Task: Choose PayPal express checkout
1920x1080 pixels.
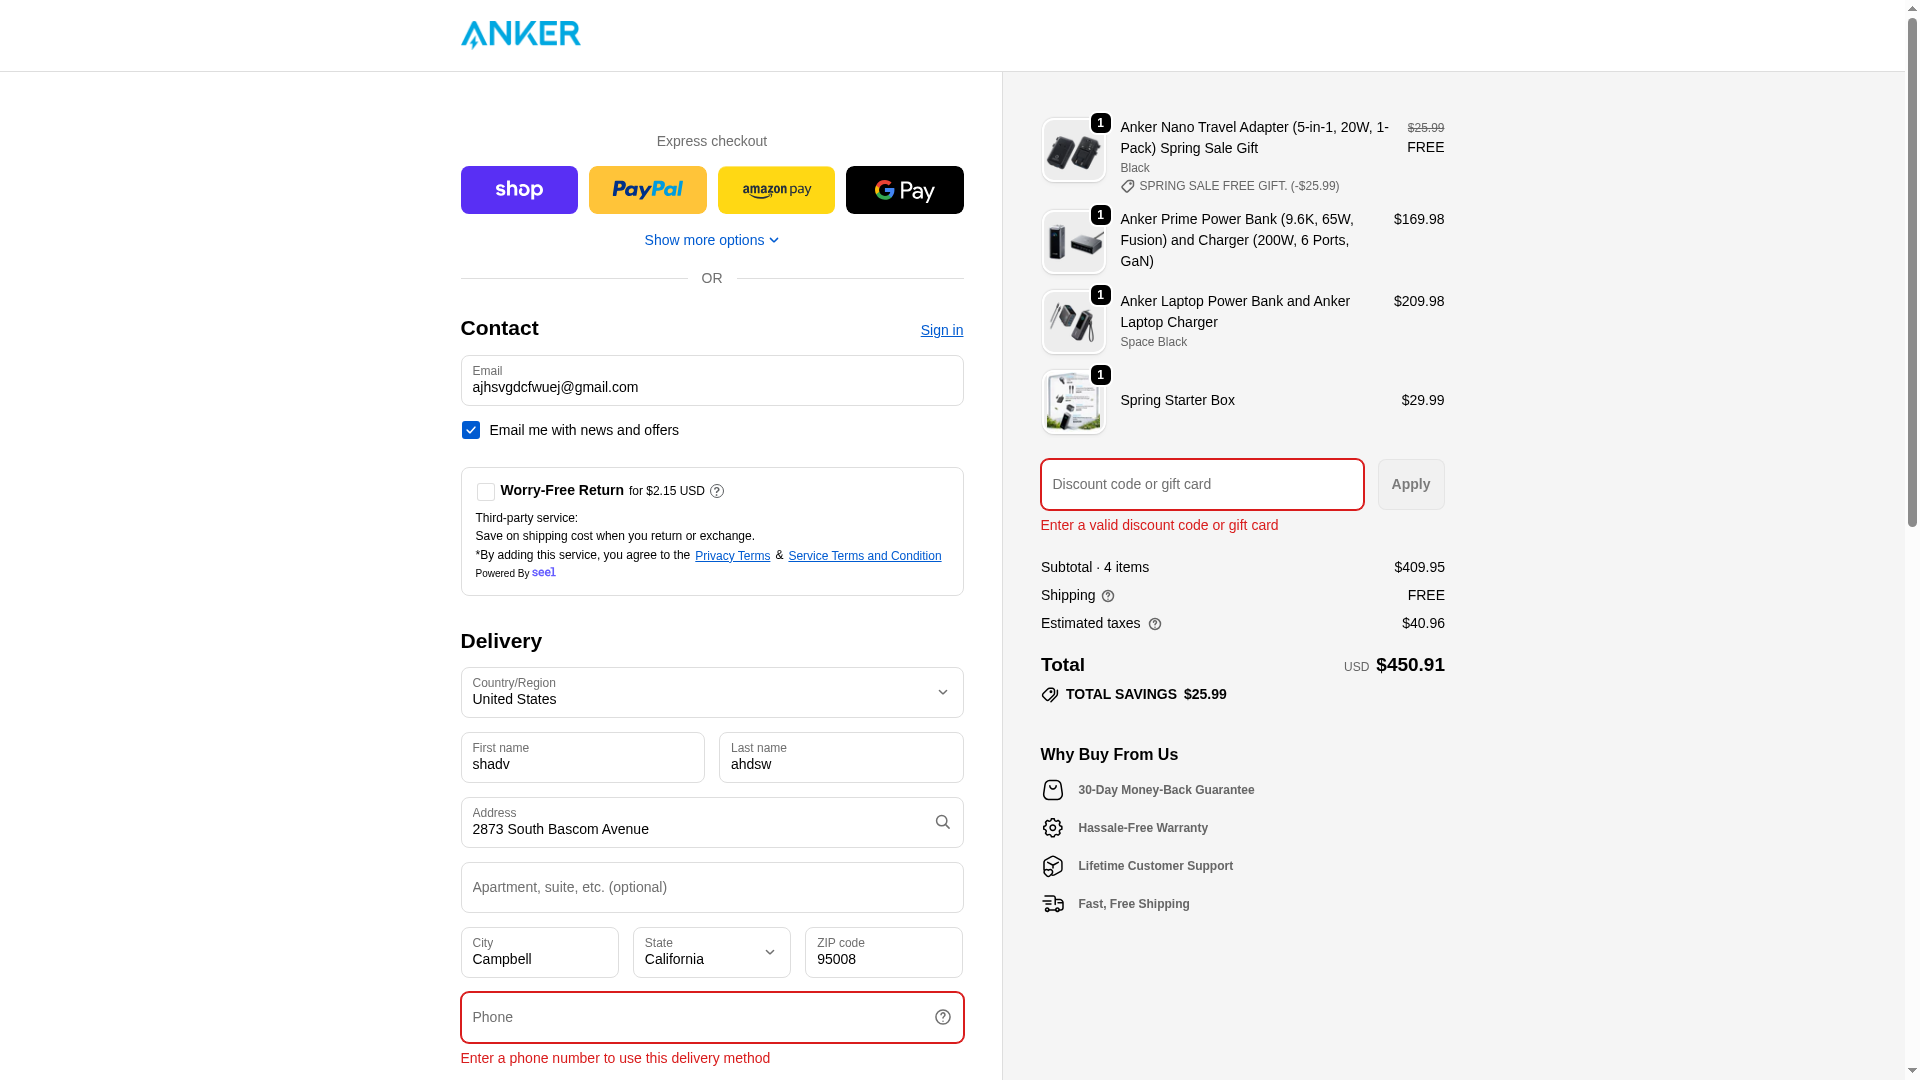Action: point(647,190)
